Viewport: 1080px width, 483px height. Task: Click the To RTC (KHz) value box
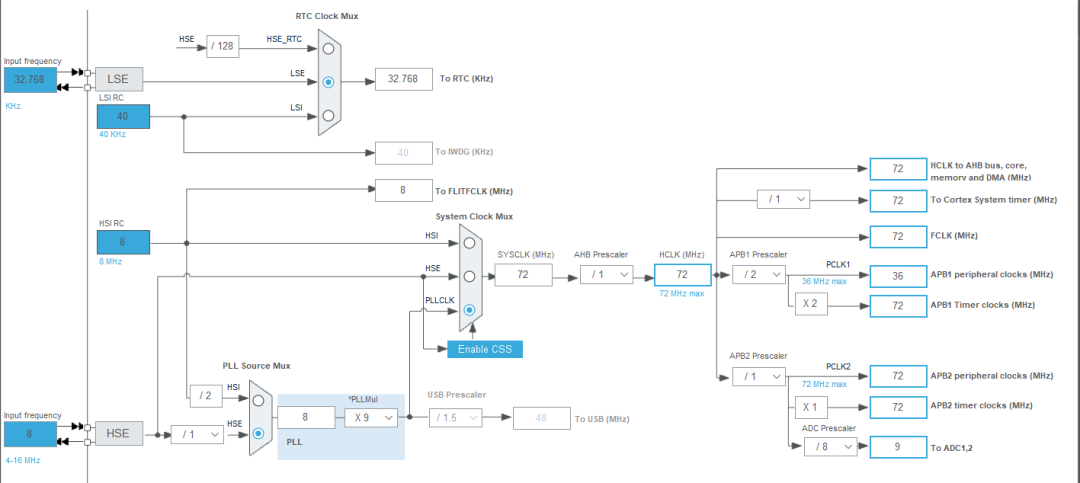(x=404, y=79)
